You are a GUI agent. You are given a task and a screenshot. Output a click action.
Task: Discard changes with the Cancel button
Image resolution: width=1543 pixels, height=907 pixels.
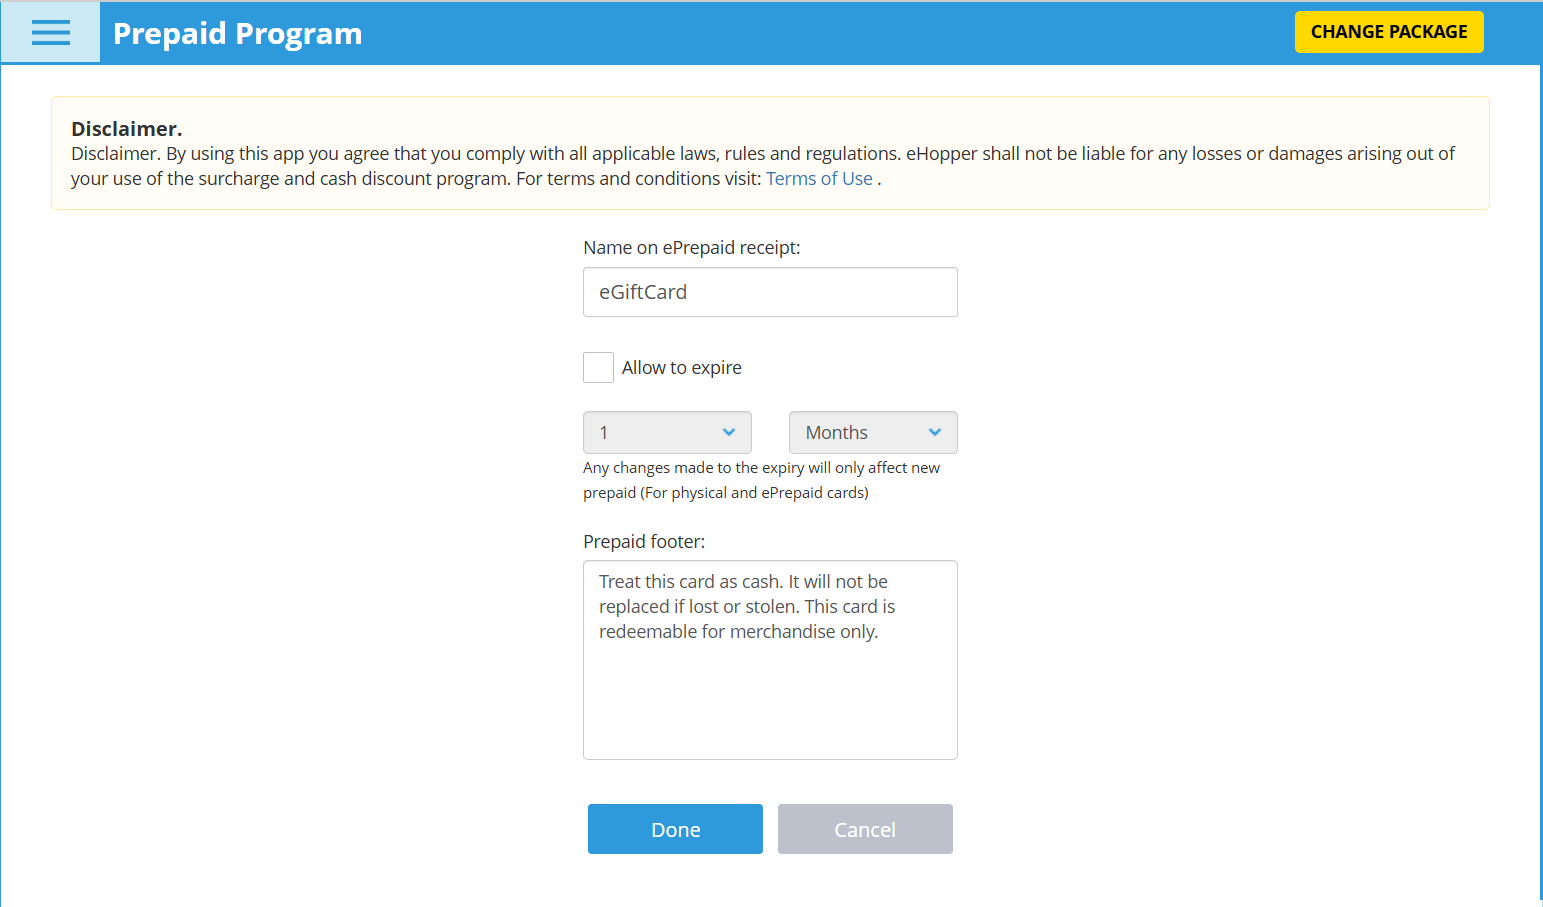tap(865, 829)
